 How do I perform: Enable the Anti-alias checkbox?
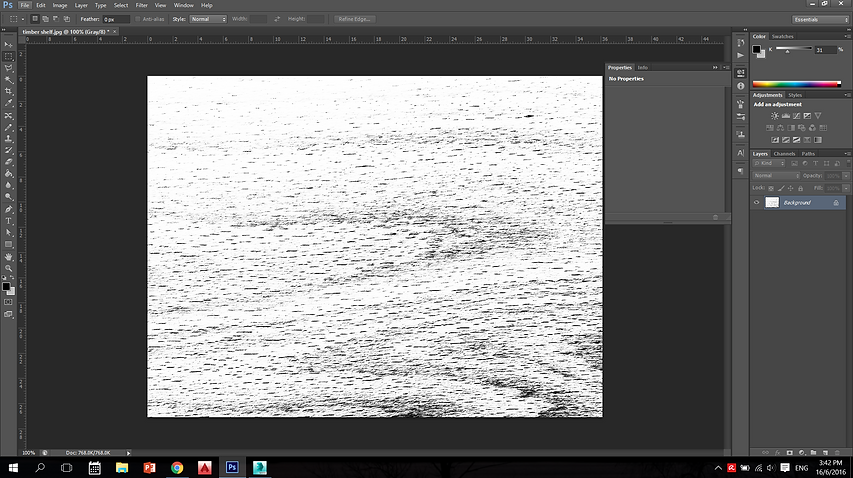138,19
